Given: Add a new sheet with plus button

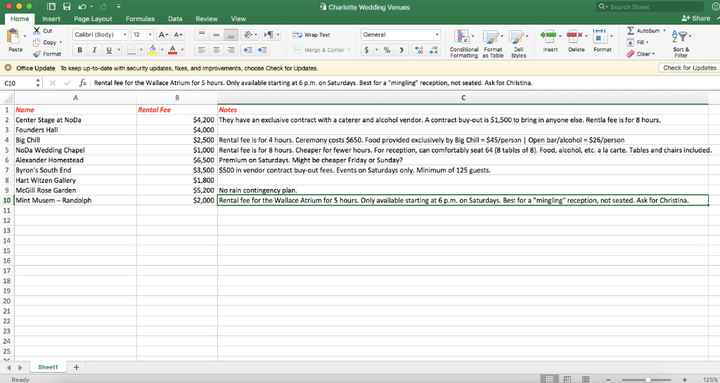Looking at the screenshot, I should tap(76, 367).
